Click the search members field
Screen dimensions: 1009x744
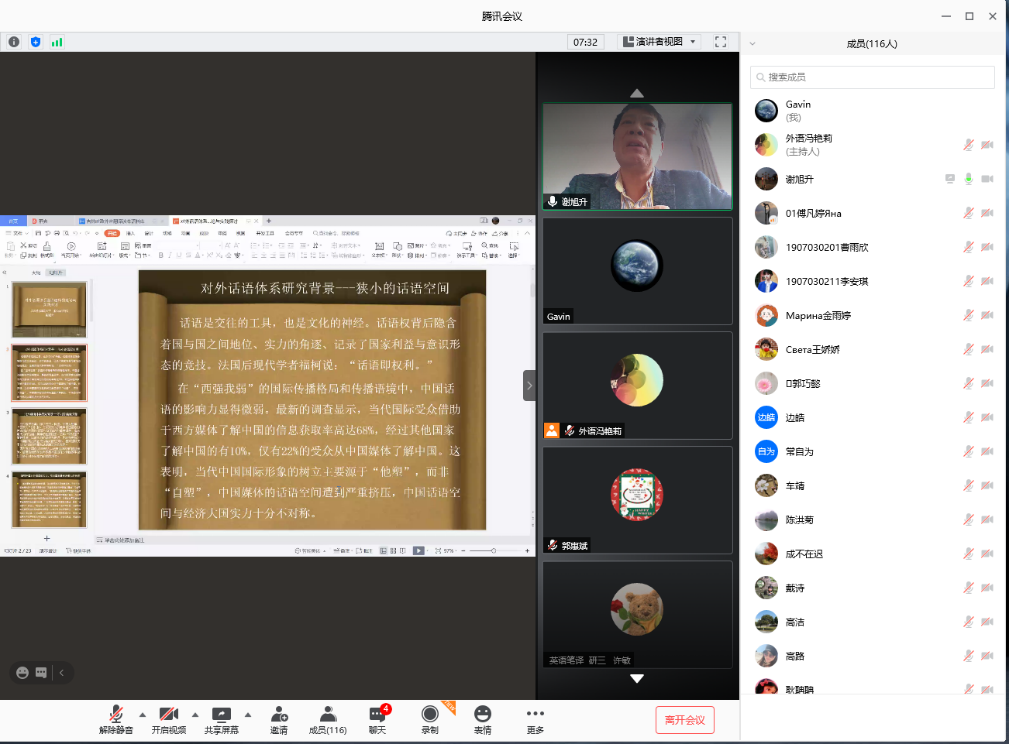tap(872, 77)
